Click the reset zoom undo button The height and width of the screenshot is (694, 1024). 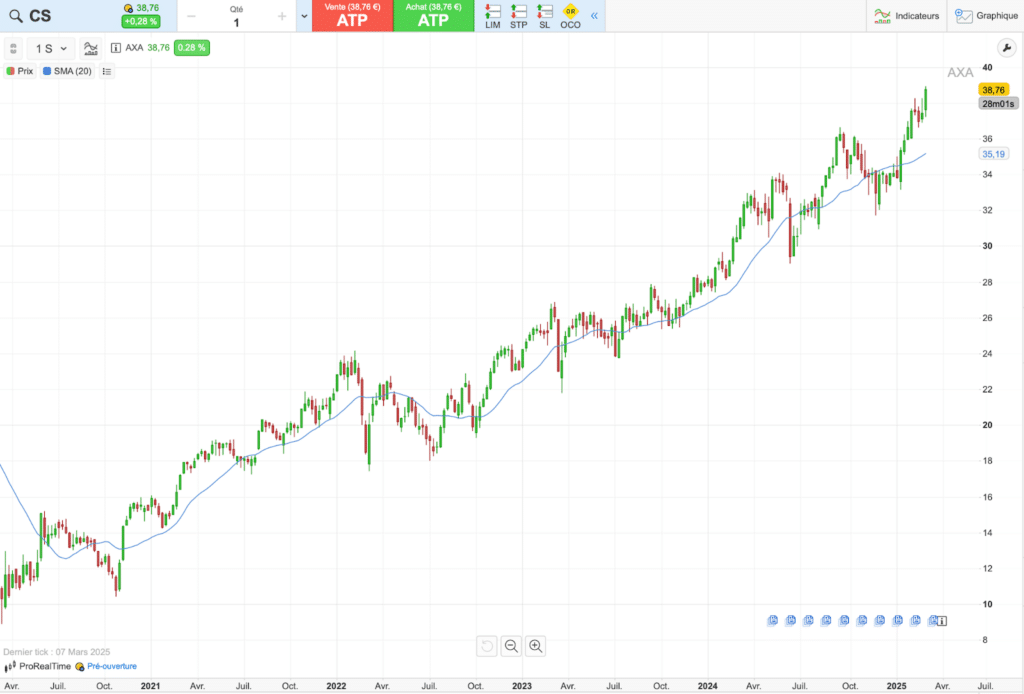pos(487,646)
